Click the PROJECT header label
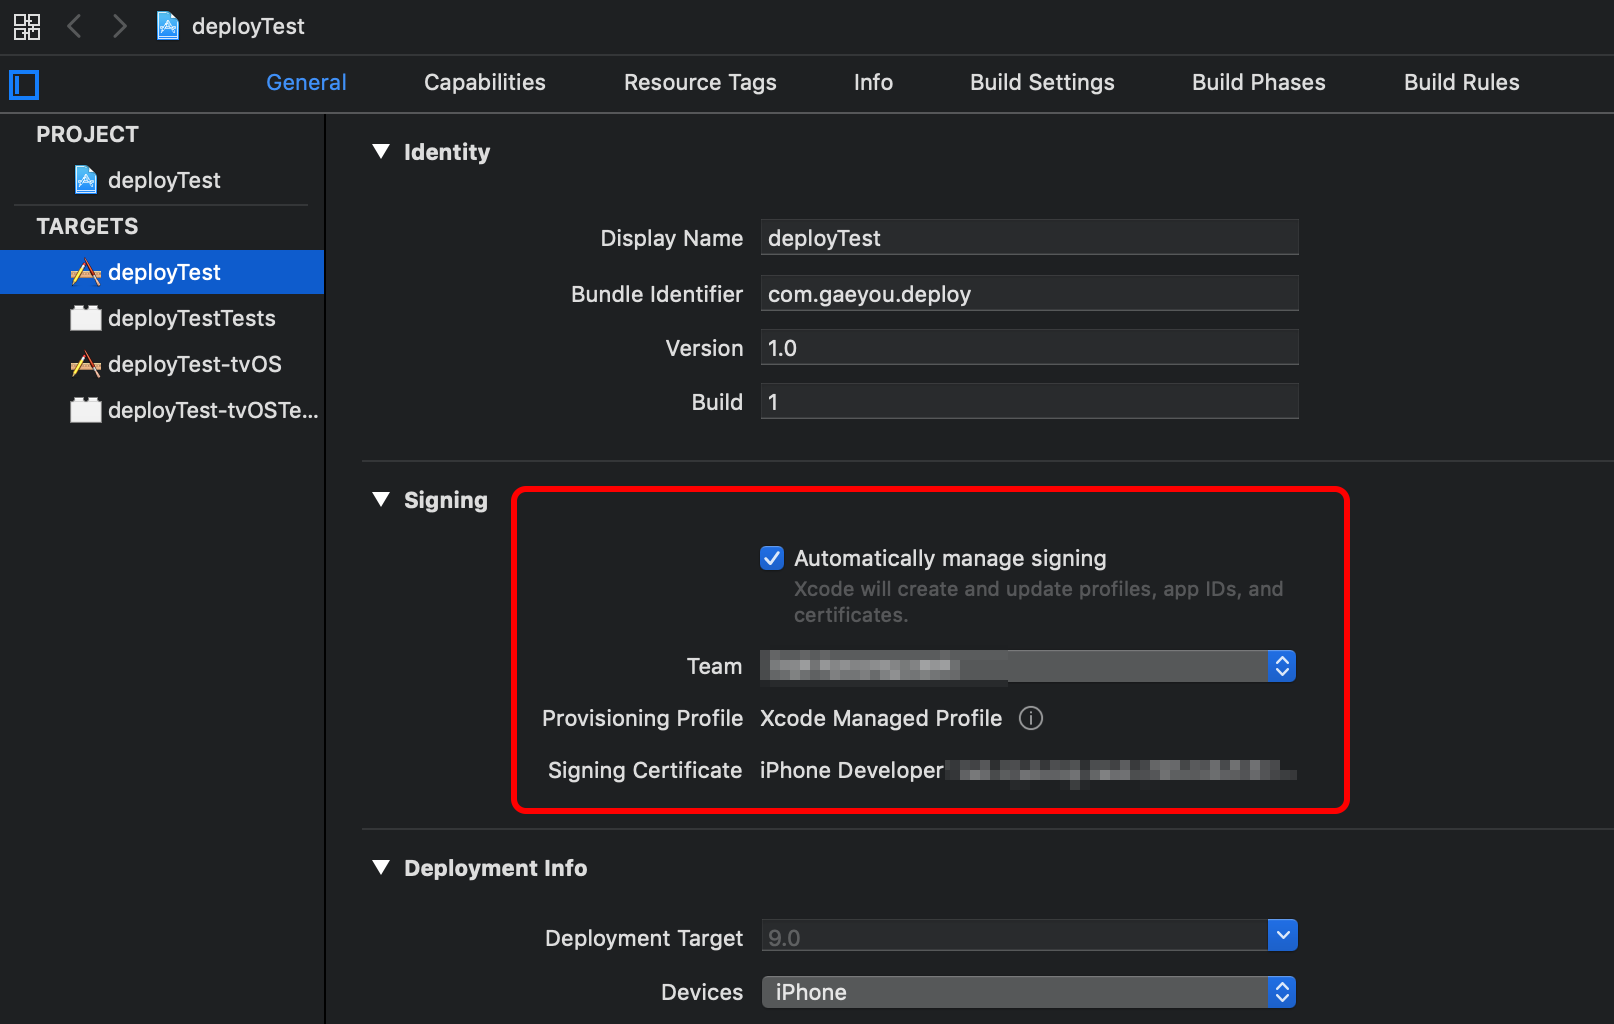Image resolution: width=1614 pixels, height=1024 pixels. point(88,134)
